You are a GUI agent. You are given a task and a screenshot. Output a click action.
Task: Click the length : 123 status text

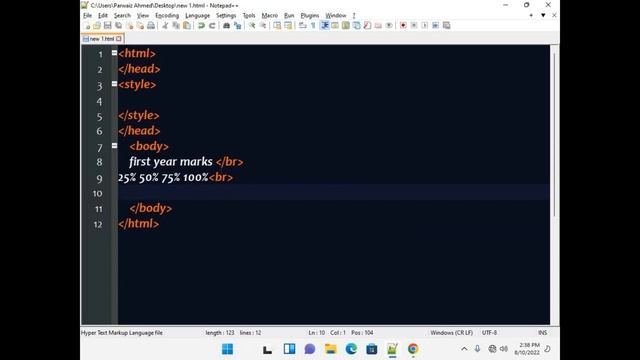tap(220, 333)
